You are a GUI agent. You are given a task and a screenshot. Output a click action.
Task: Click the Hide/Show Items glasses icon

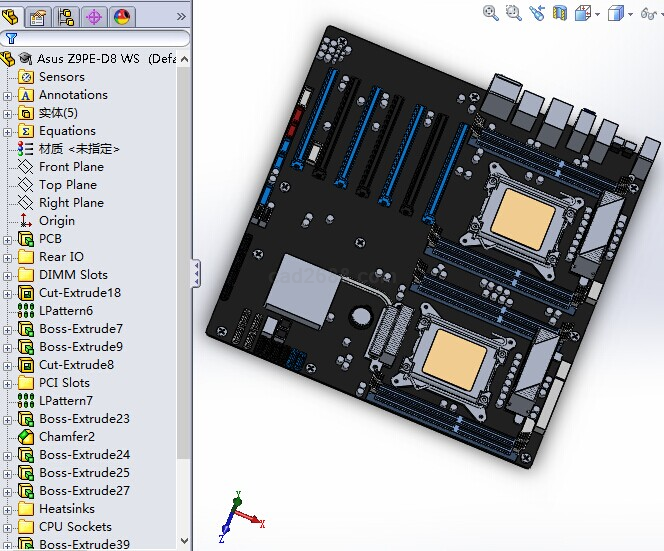[x=650, y=13]
